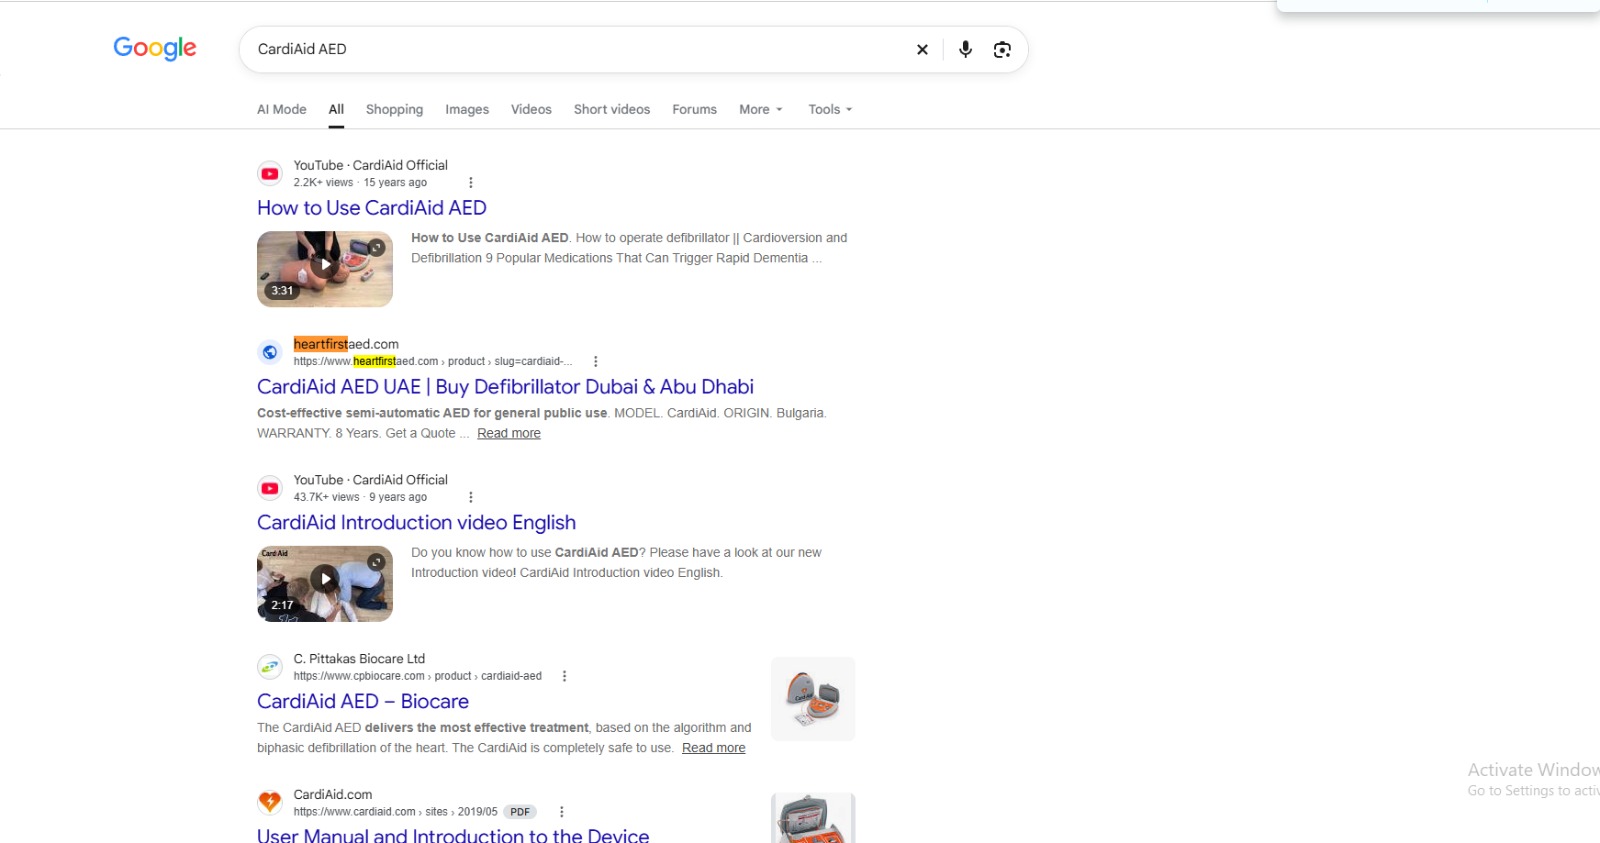The width and height of the screenshot is (1600, 843).
Task: Open CardiAid Introduction video English link
Action: coord(416,523)
